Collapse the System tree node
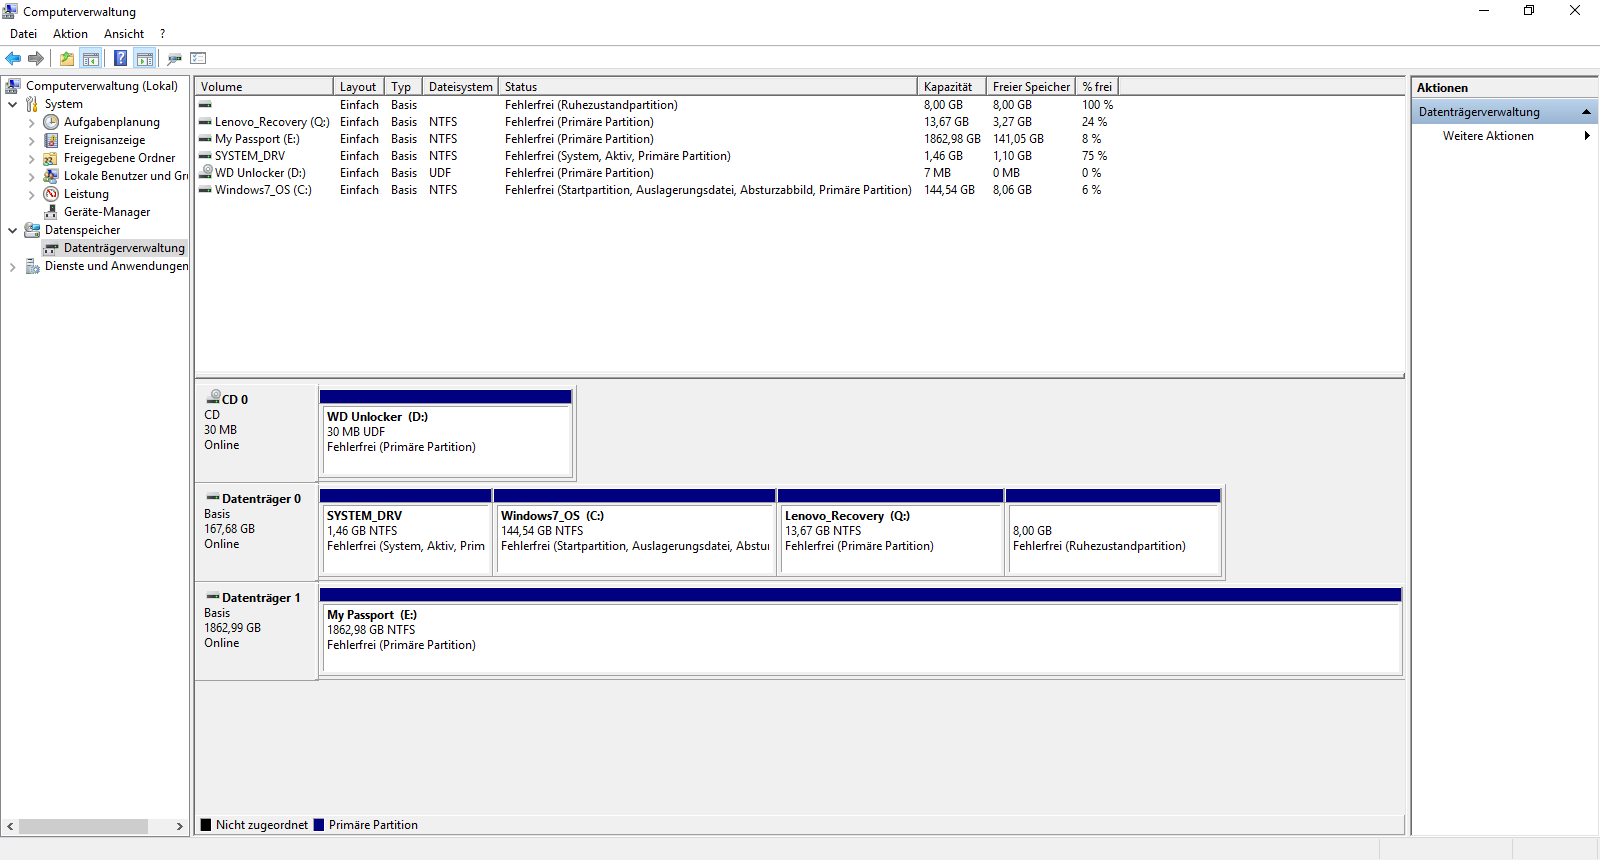Viewport: 1600px width, 860px height. pos(12,104)
